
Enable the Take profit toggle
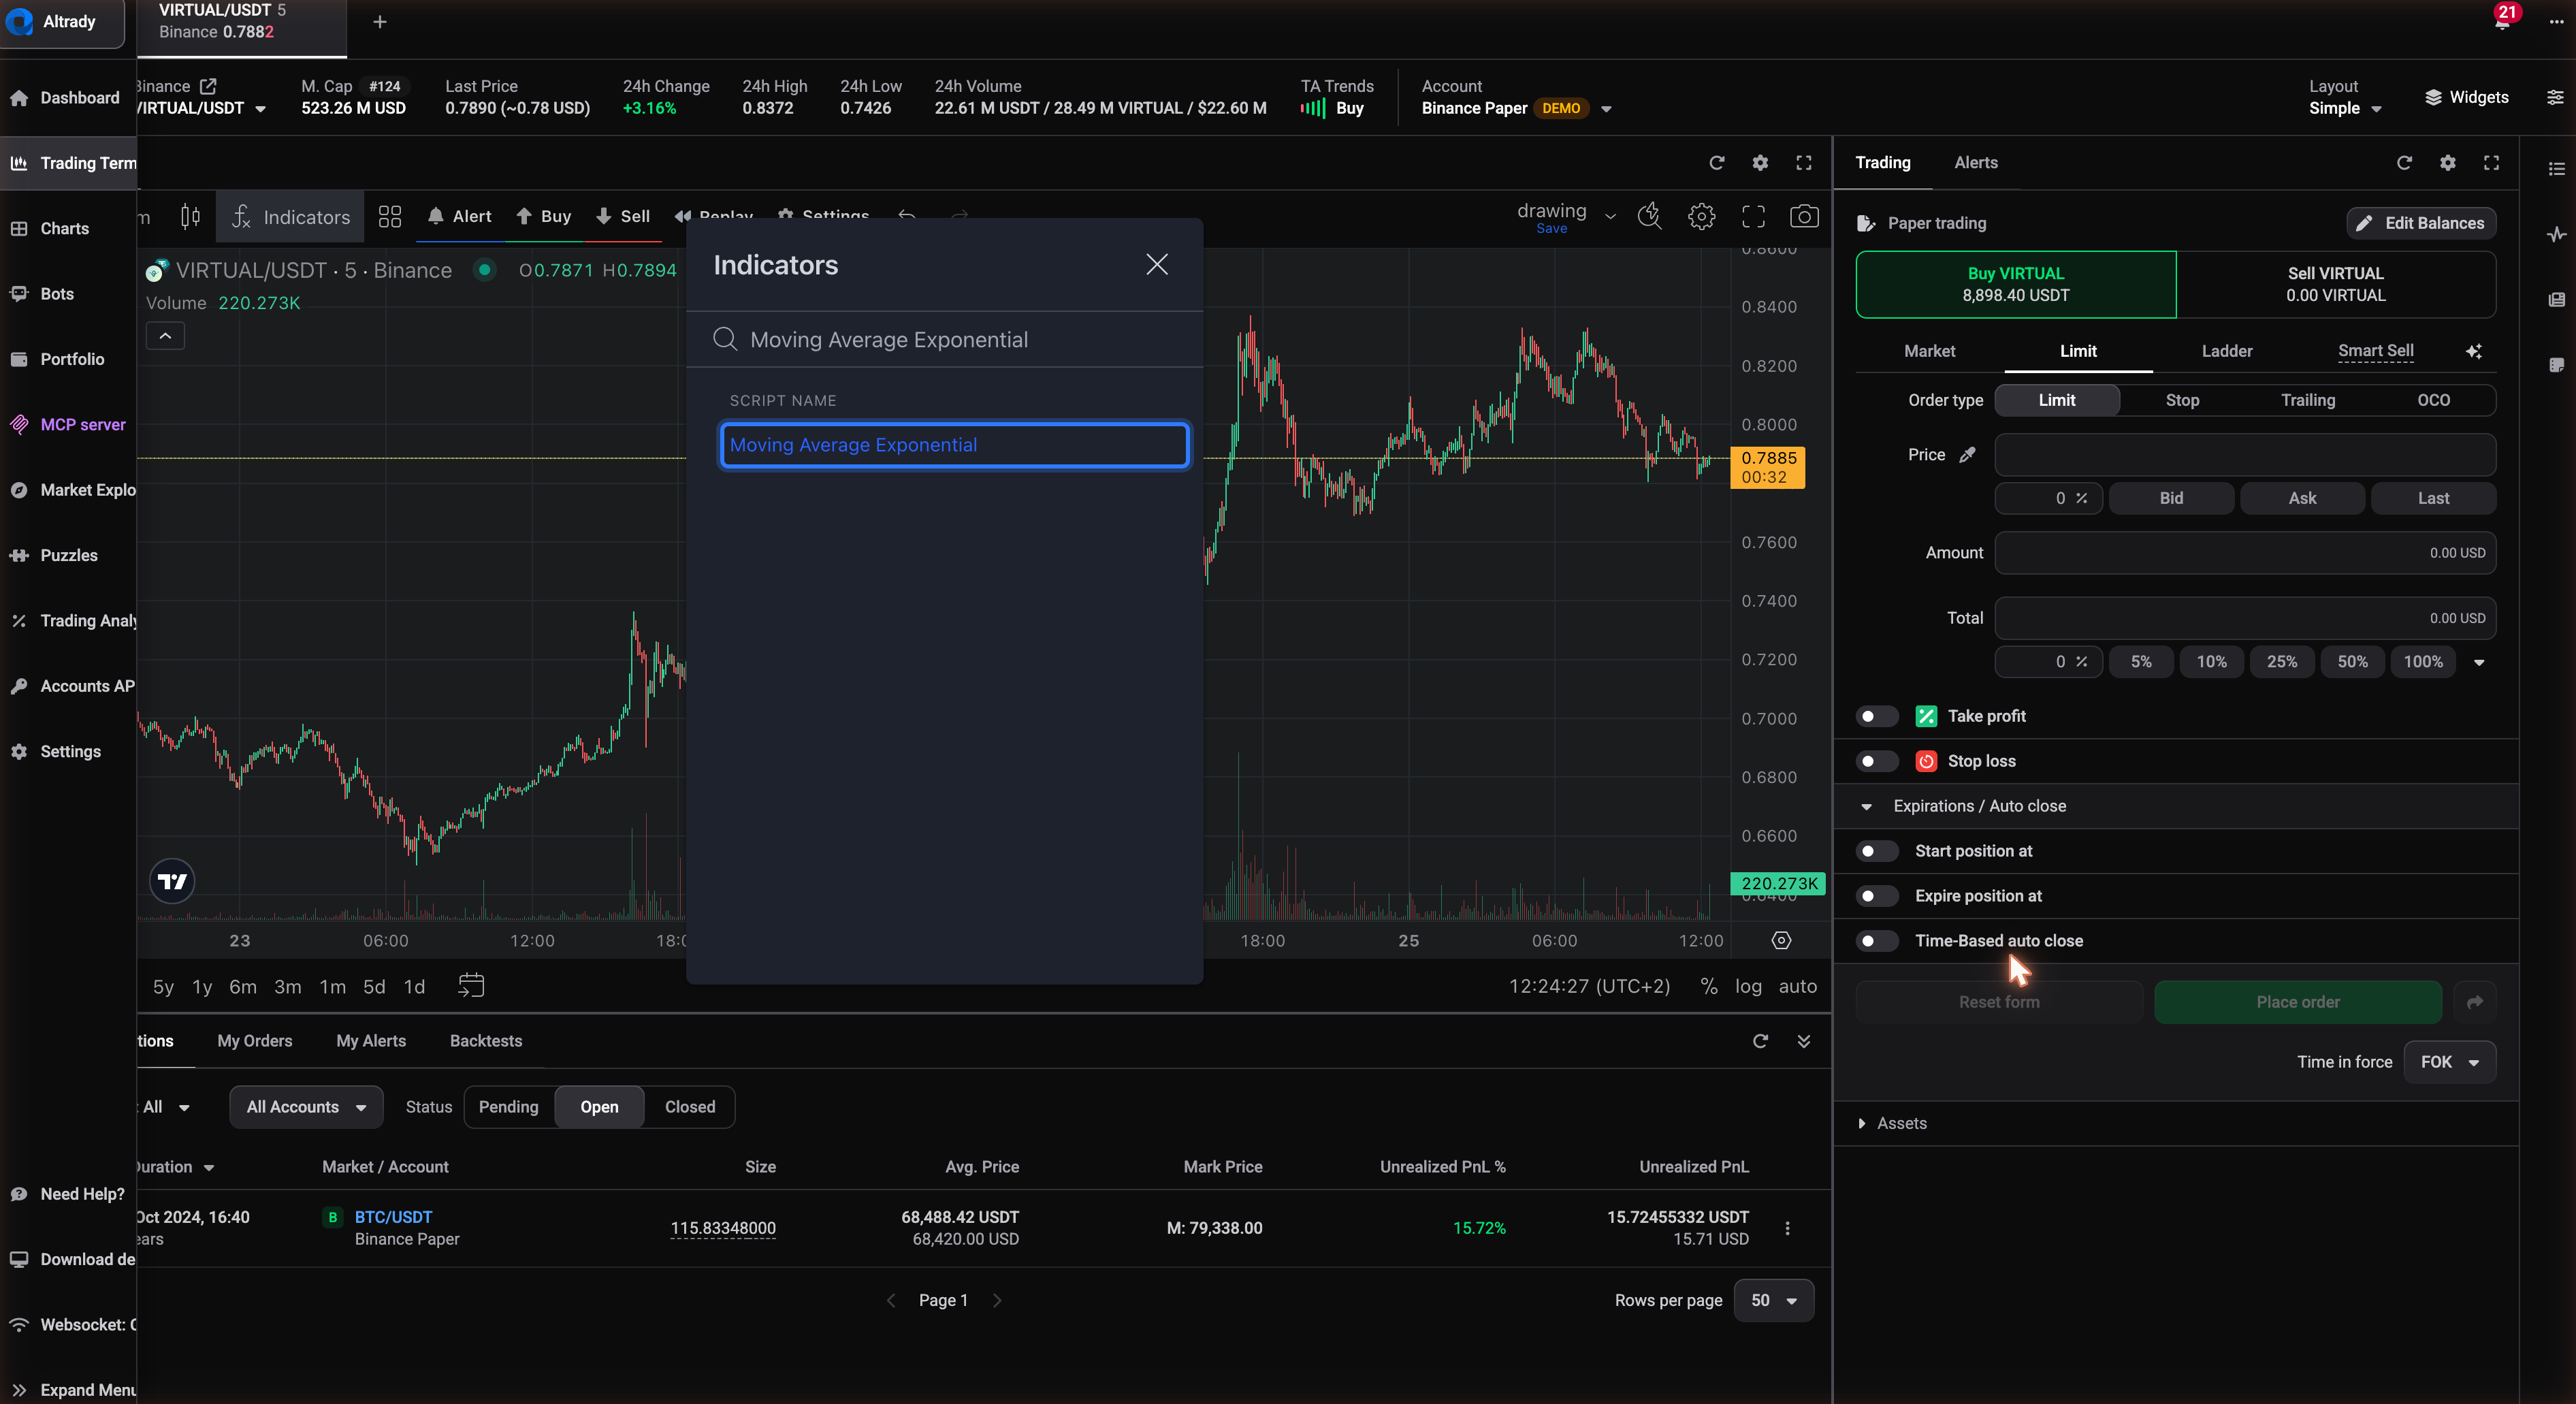[1876, 716]
